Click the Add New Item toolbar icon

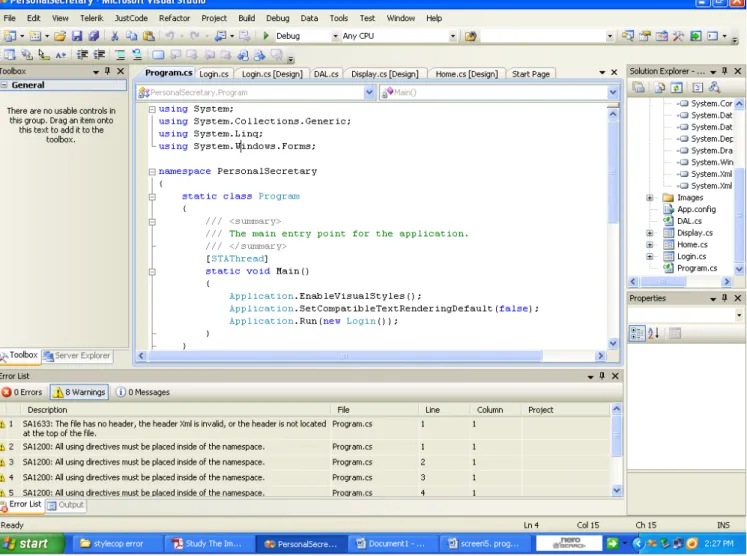(x=35, y=36)
